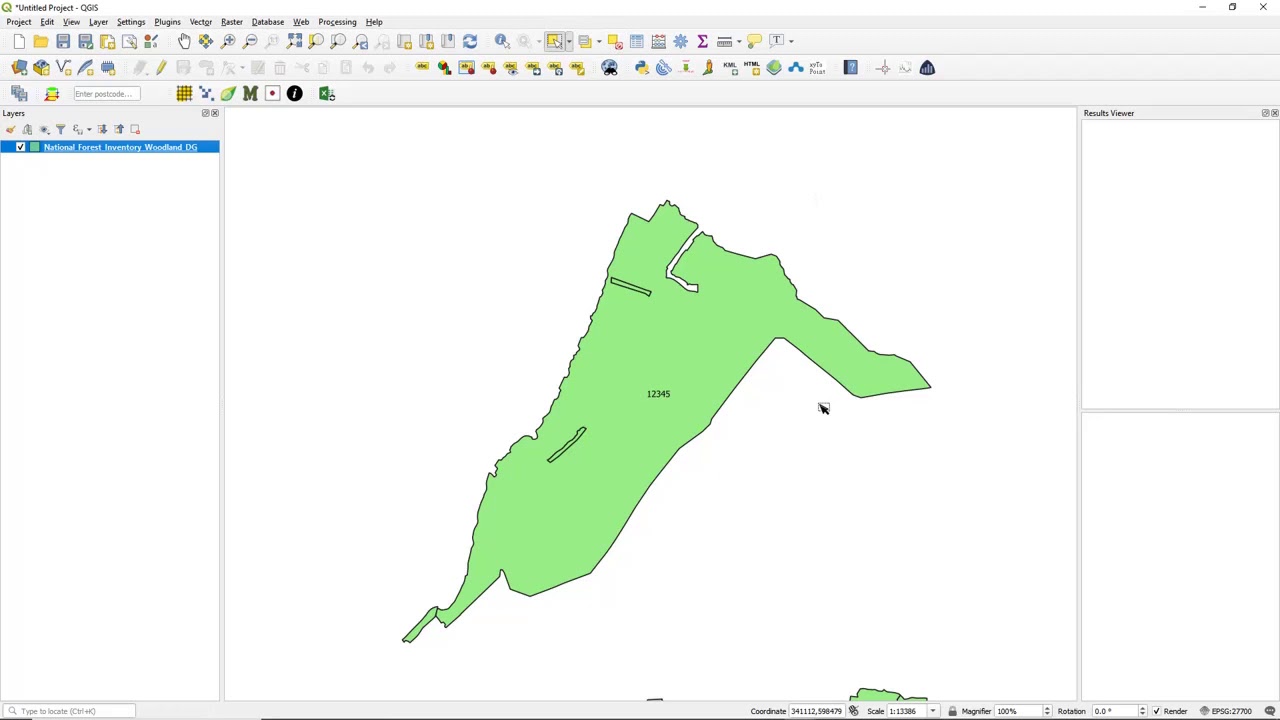This screenshot has height=720, width=1280.
Task: Open the Statistical Summary sigma tool
Action: point(702,41)
